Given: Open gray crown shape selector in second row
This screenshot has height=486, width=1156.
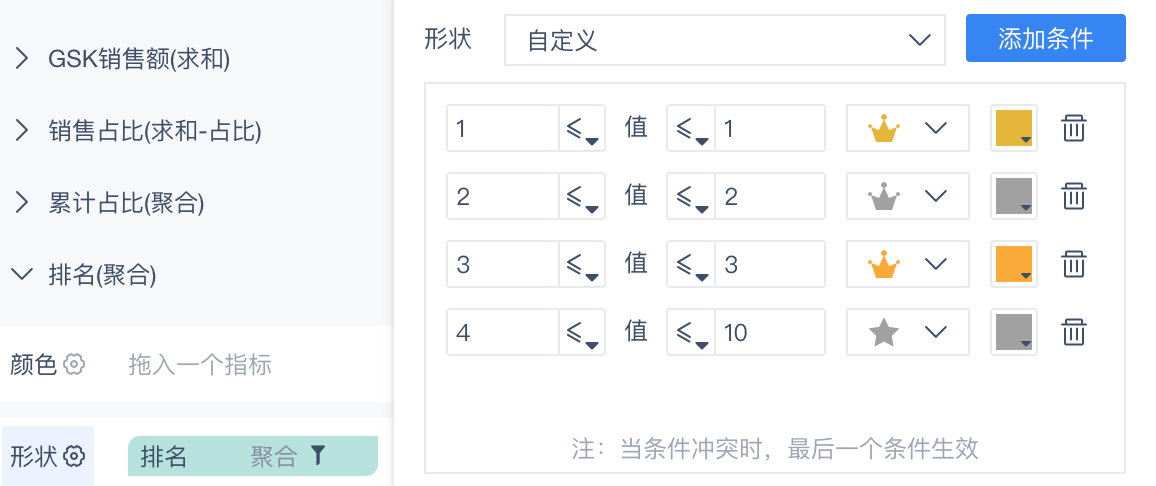Looking at the screenshot, I should (908, 196).
